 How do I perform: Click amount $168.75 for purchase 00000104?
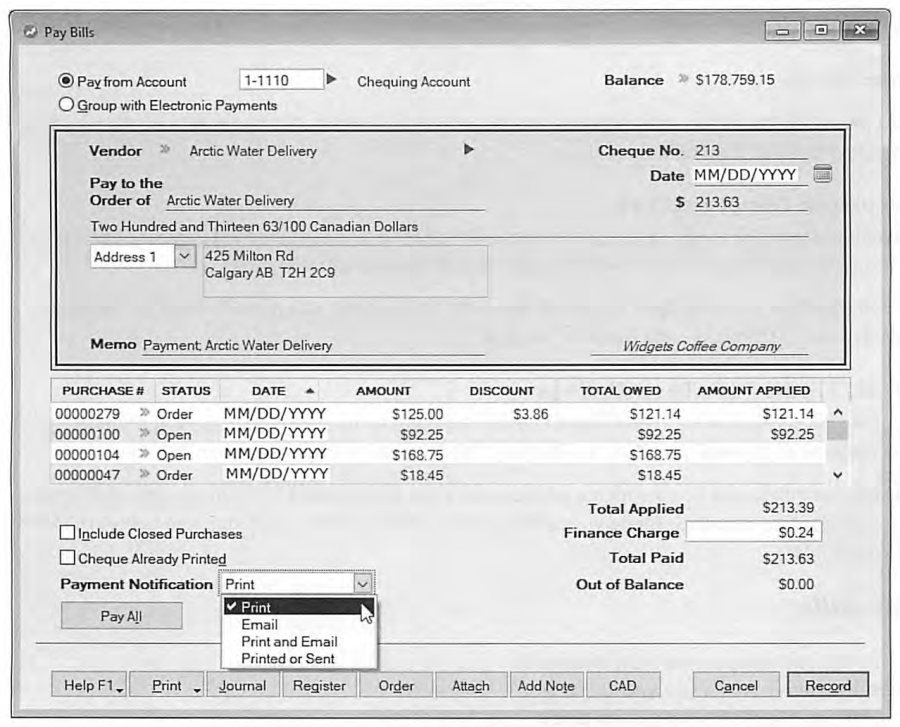click(x=417, y=455)
